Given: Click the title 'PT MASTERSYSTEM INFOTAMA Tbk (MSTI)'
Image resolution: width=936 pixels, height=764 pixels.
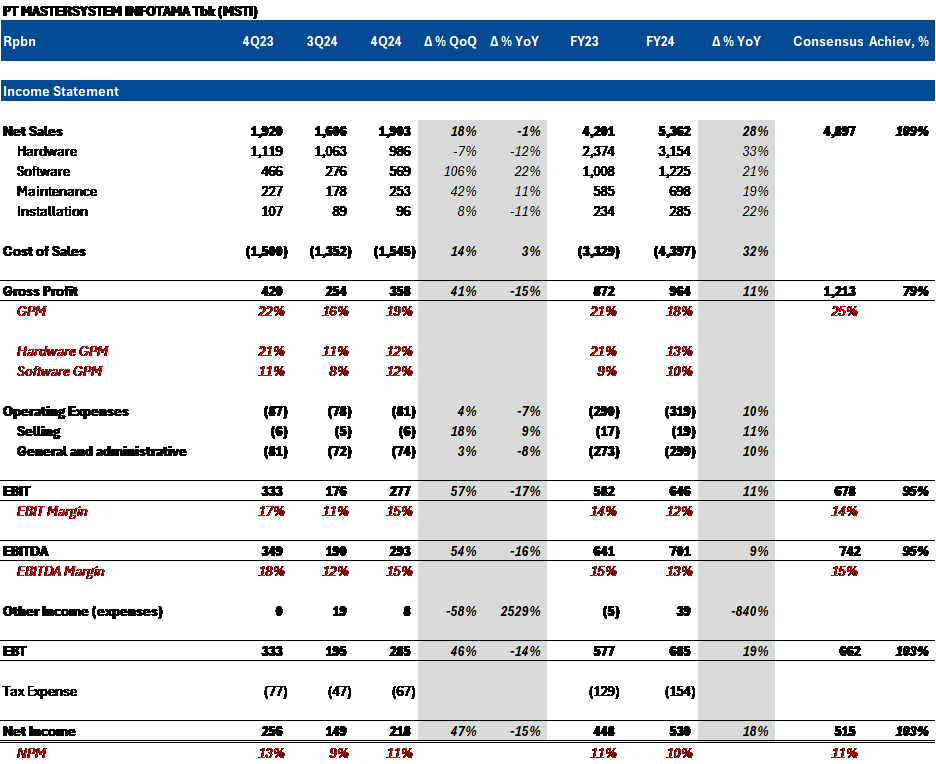Looking at the screenshot, I should click(x=130, y=11).
